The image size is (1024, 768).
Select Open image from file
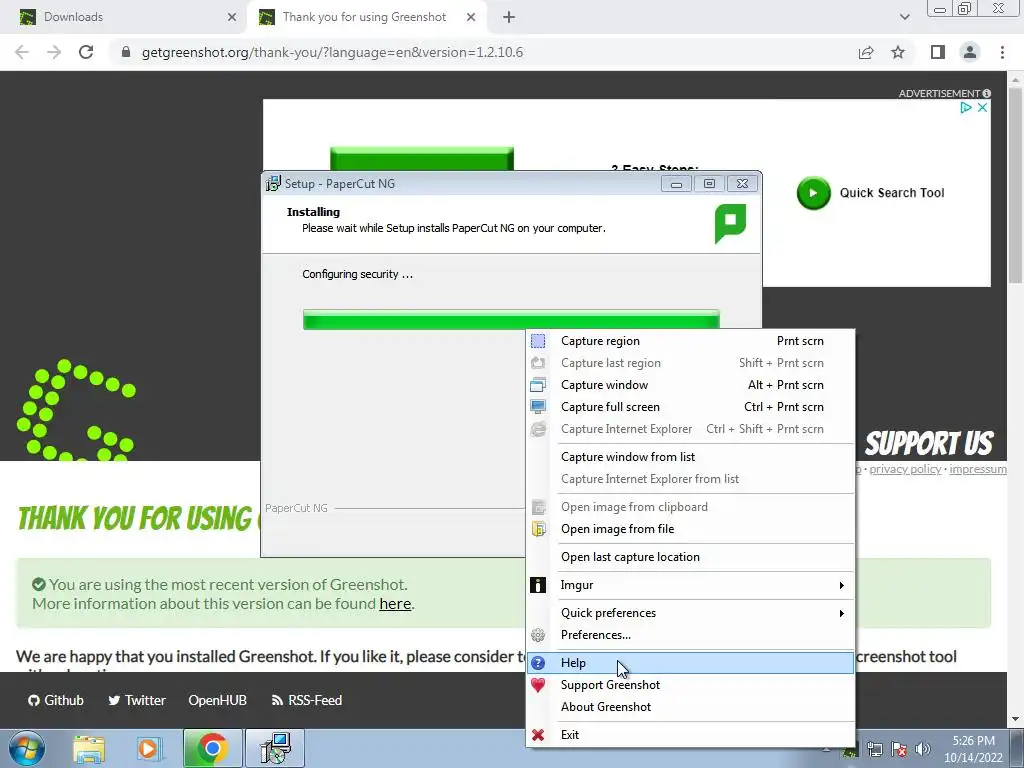coord(690,529)
